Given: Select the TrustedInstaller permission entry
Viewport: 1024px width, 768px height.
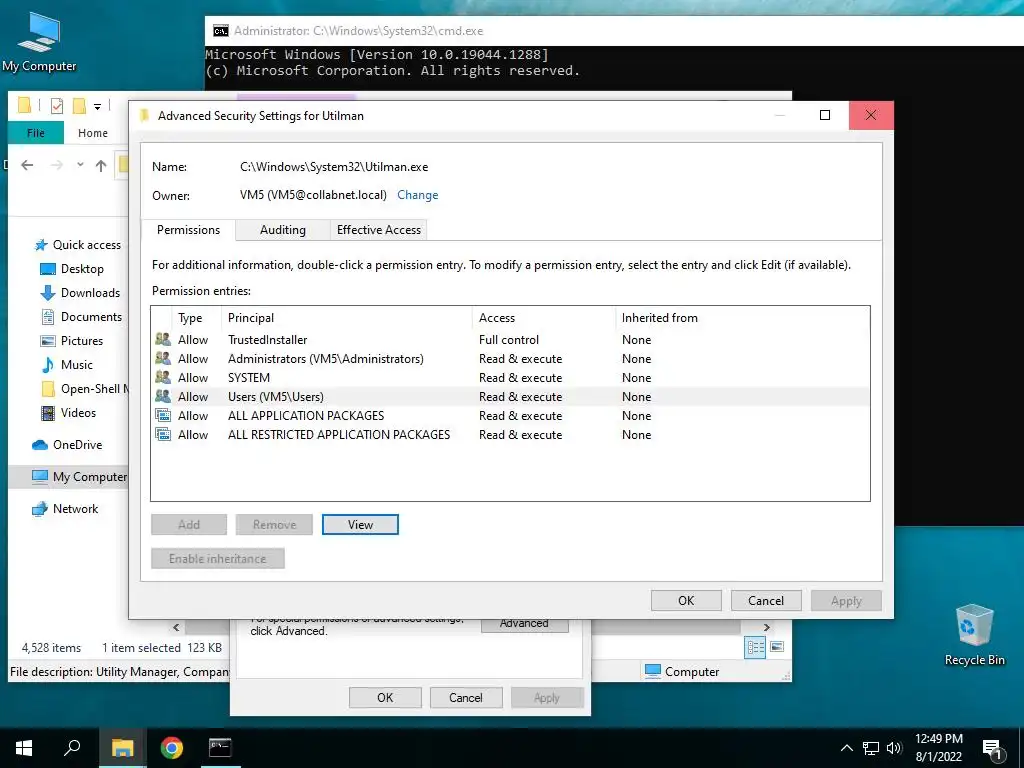Looking at the screenshot, I should pos(510,340).
